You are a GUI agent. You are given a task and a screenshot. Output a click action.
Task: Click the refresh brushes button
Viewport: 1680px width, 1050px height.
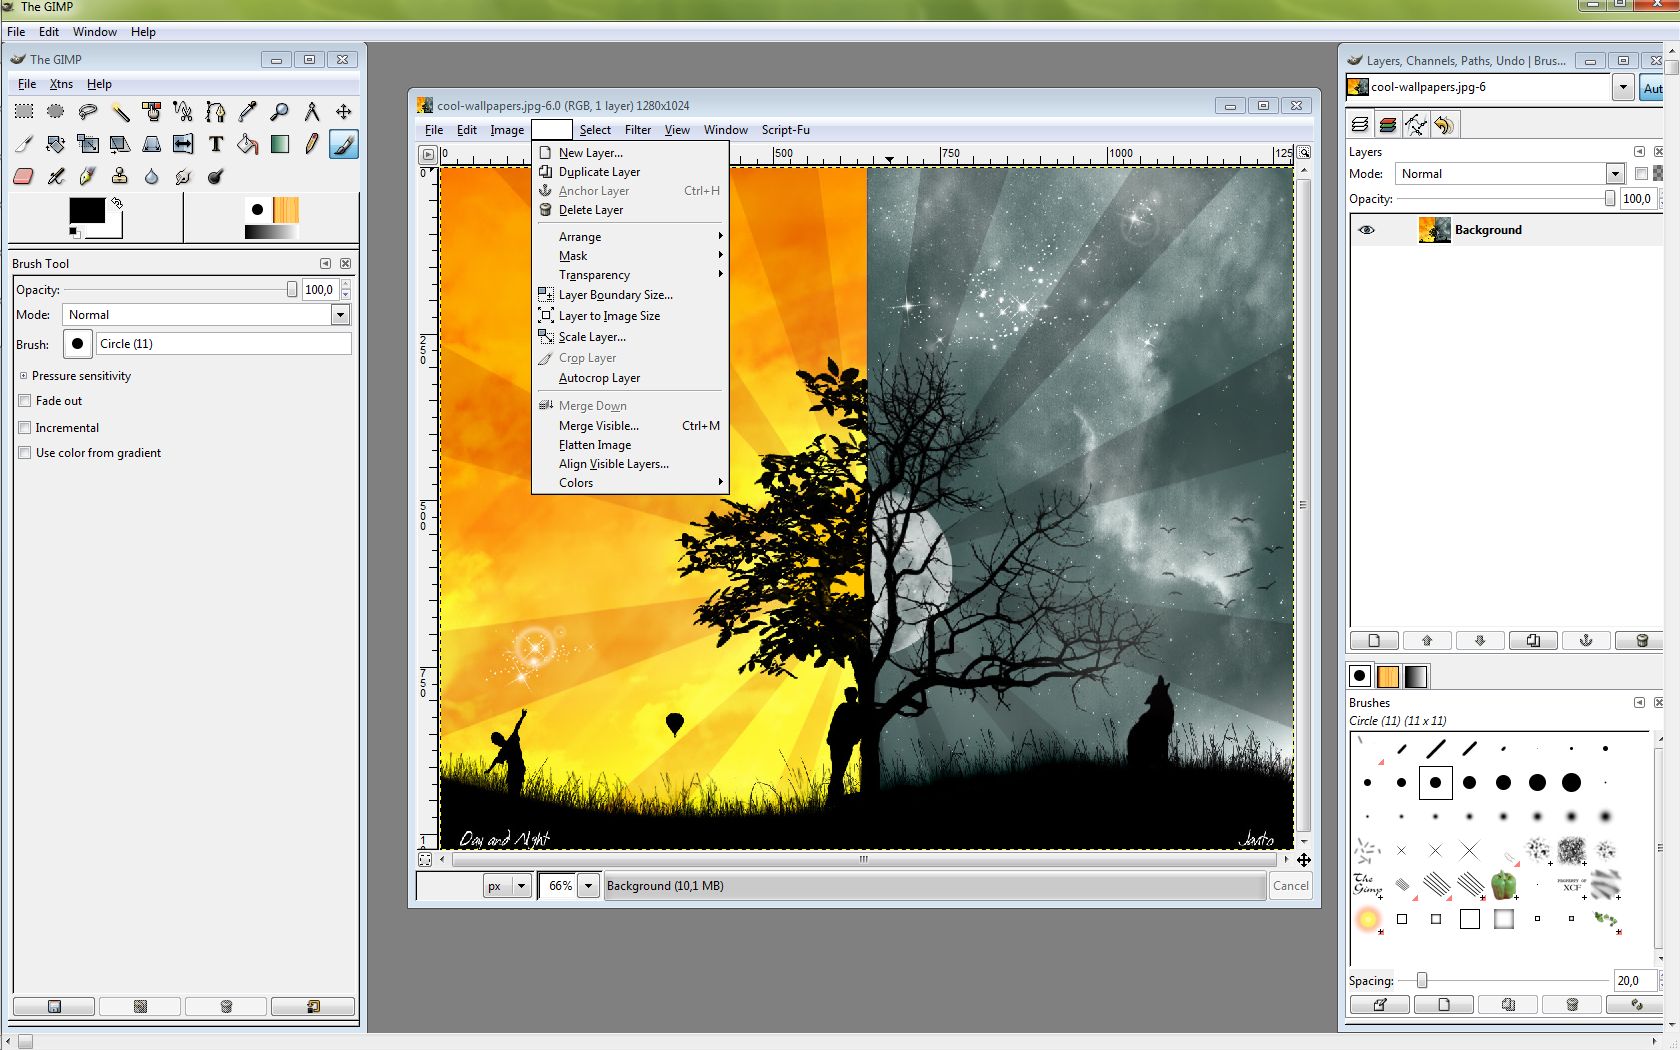click(x=1637, y=1005)
